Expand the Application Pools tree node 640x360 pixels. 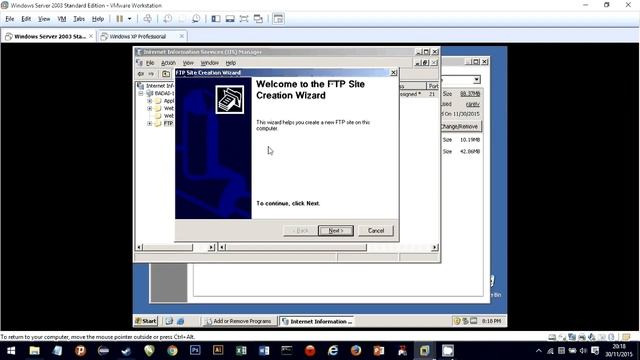click(x=149, y=101)
